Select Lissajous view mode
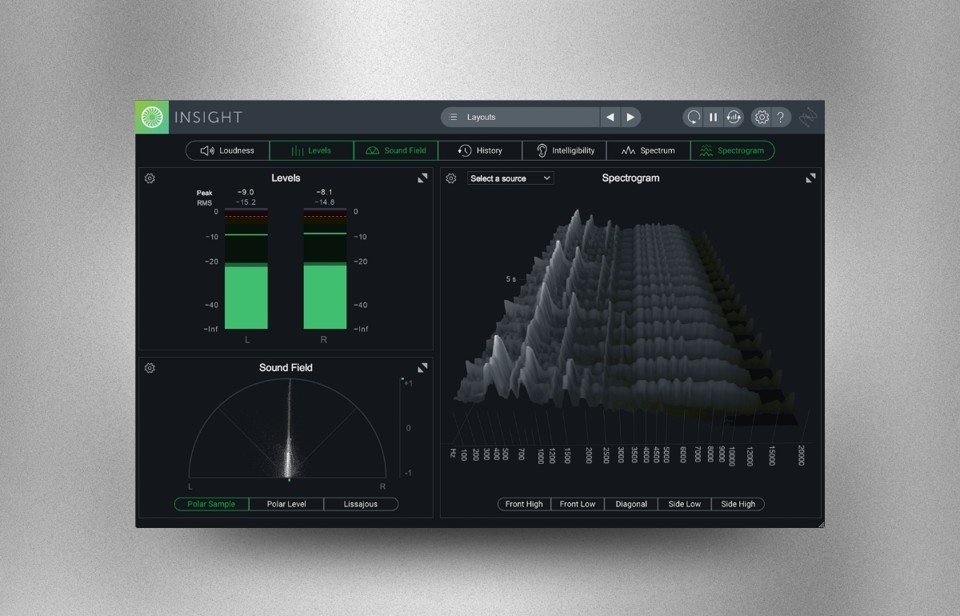 (361, 504)
